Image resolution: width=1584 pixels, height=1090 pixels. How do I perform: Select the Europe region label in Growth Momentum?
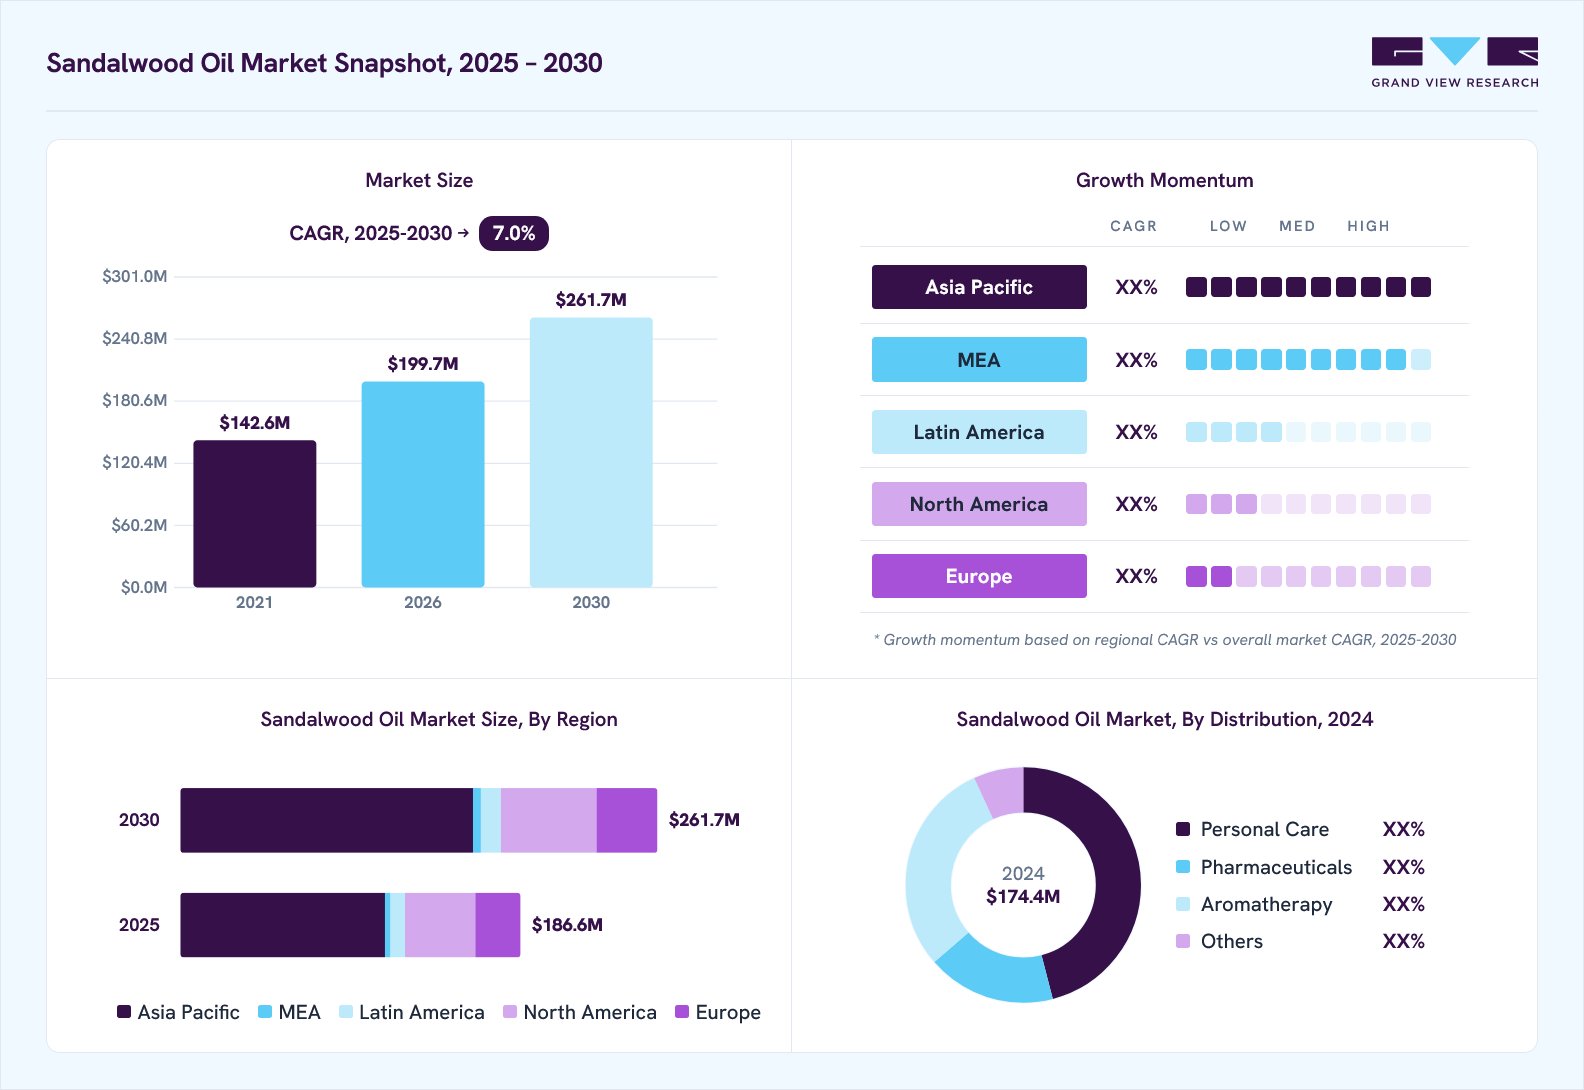(x=979, y=576)
